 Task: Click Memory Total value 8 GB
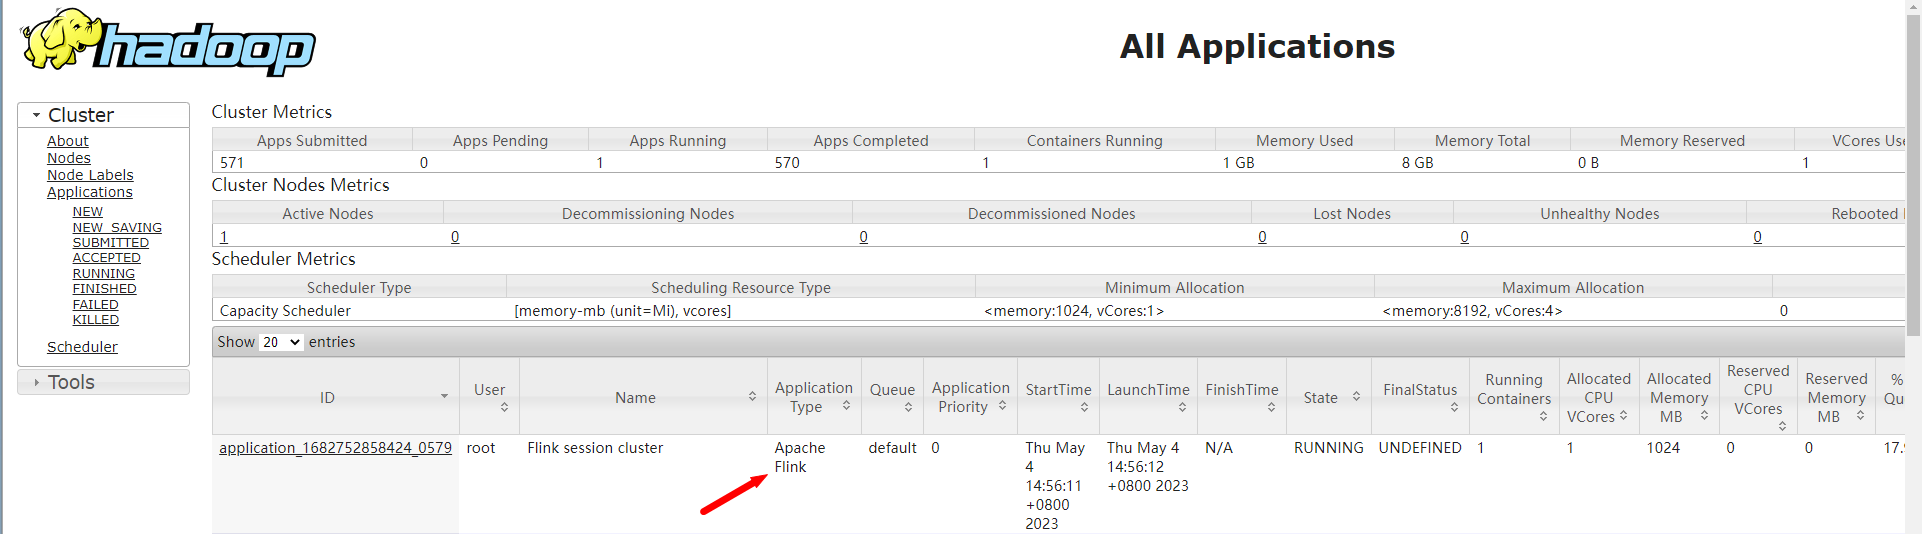pos(1417,163)
